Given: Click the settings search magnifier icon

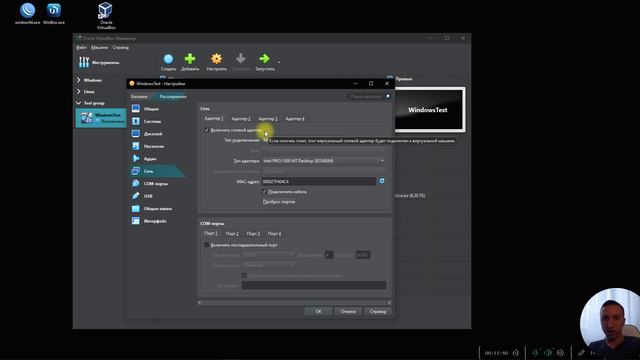Looking at the screenshot, I should 387,96.
